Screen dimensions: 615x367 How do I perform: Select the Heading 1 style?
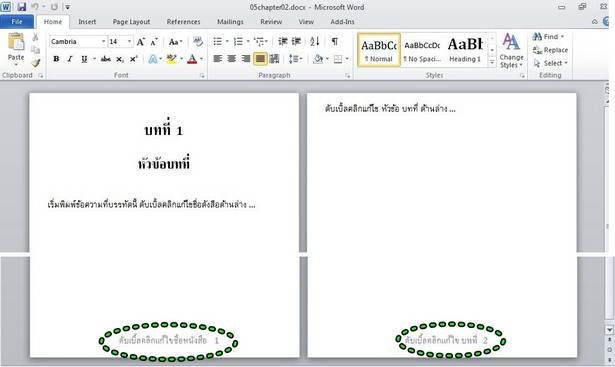pyautogui.click(x=465, y=50)
